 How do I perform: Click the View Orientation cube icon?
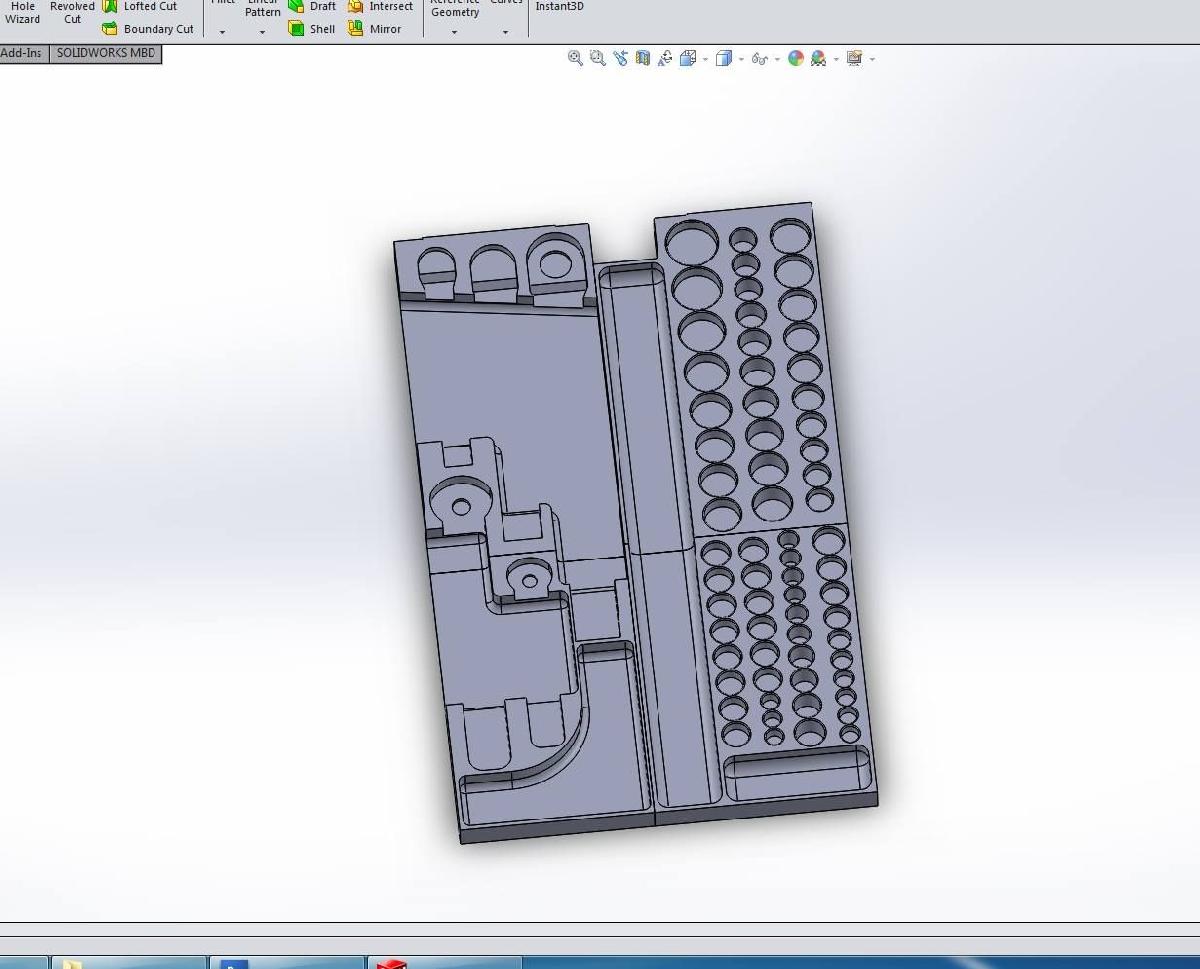tap(687, 58)
